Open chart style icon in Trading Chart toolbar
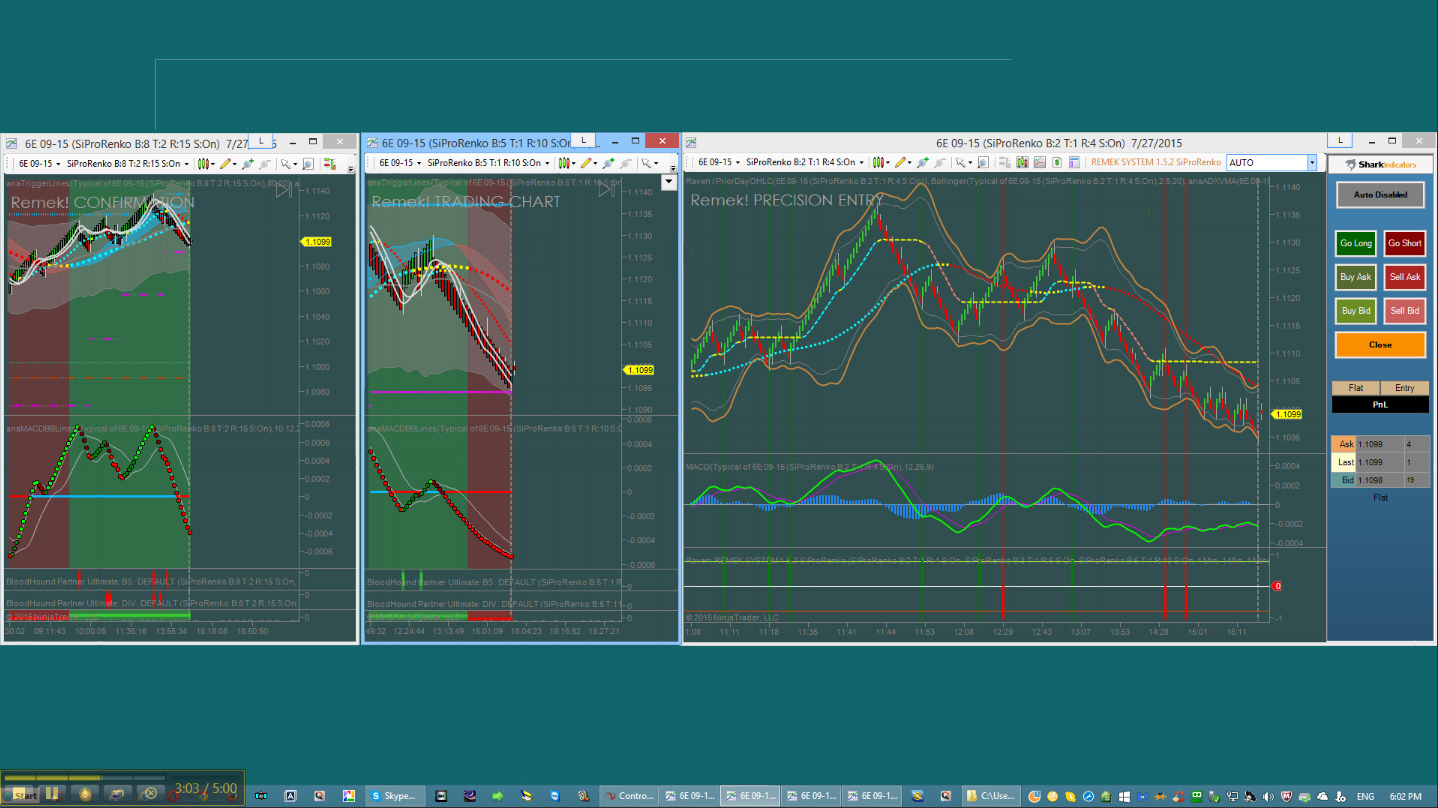Screen dimensions: 1438x808 point(564,163)
